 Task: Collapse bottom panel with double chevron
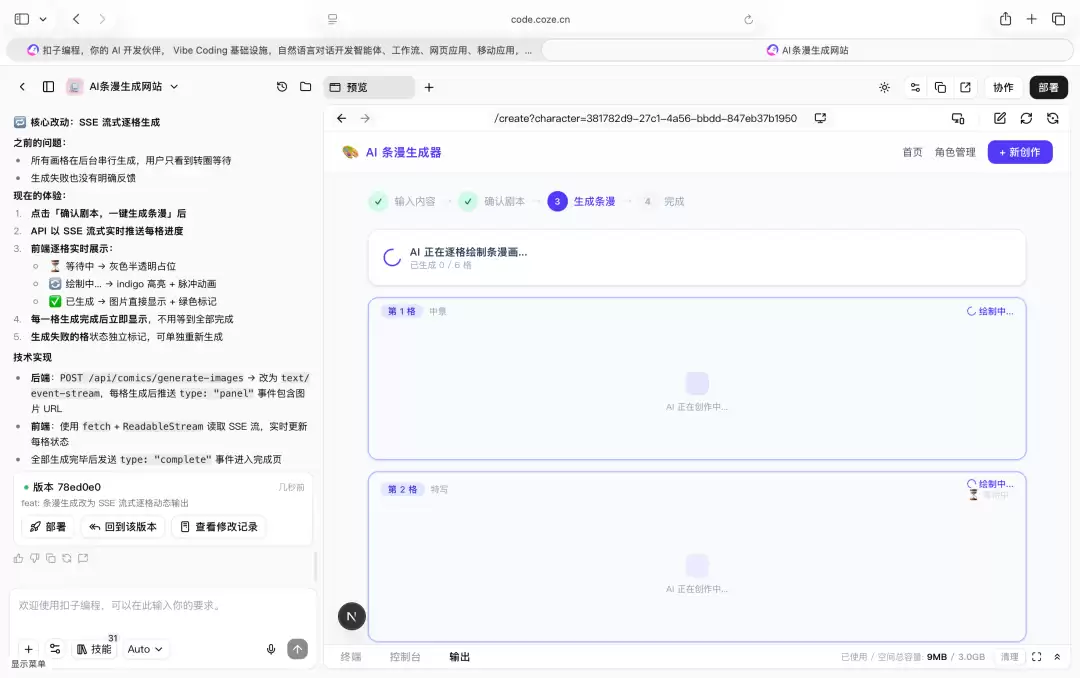pos(1057,657)
